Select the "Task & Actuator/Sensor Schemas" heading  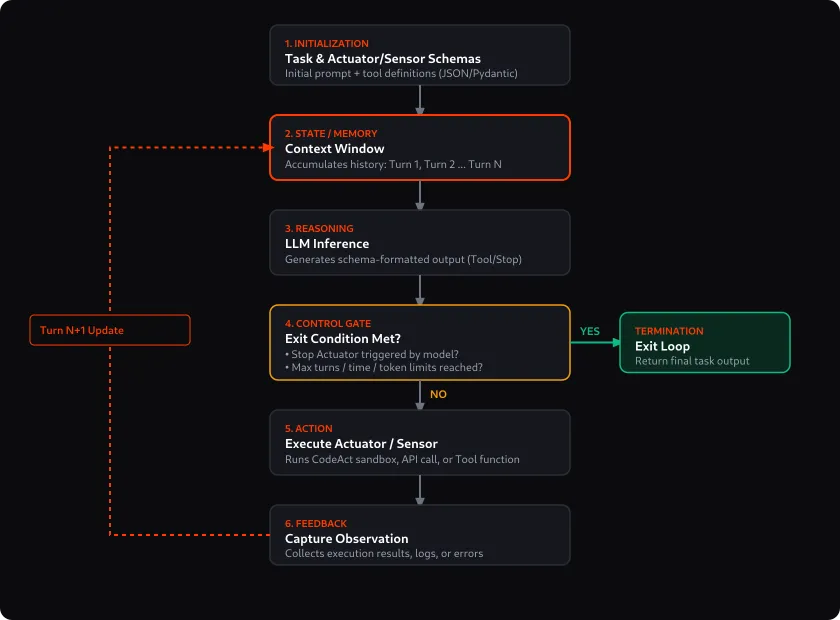tap(382, 58)
